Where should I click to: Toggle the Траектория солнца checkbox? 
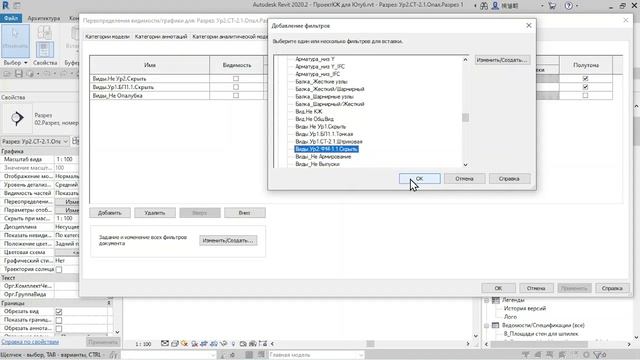pos(59,269)
